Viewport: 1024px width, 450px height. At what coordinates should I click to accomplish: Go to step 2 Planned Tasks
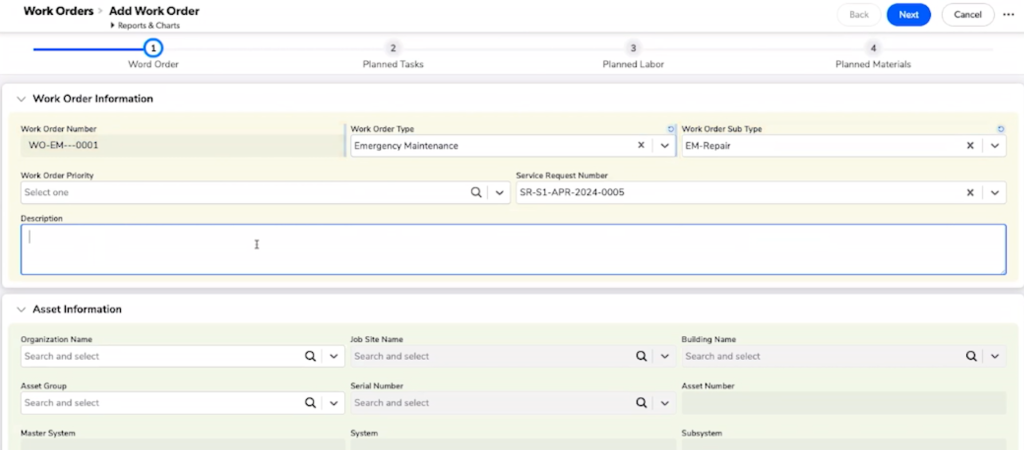393,48
